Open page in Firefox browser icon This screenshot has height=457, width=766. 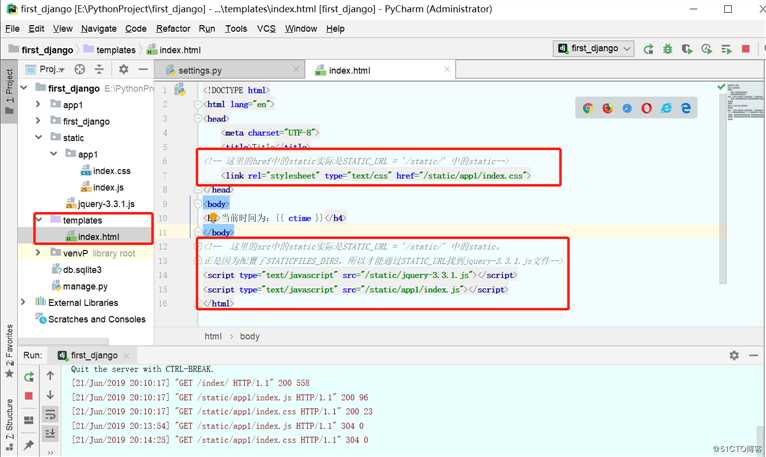pos(607,108)
